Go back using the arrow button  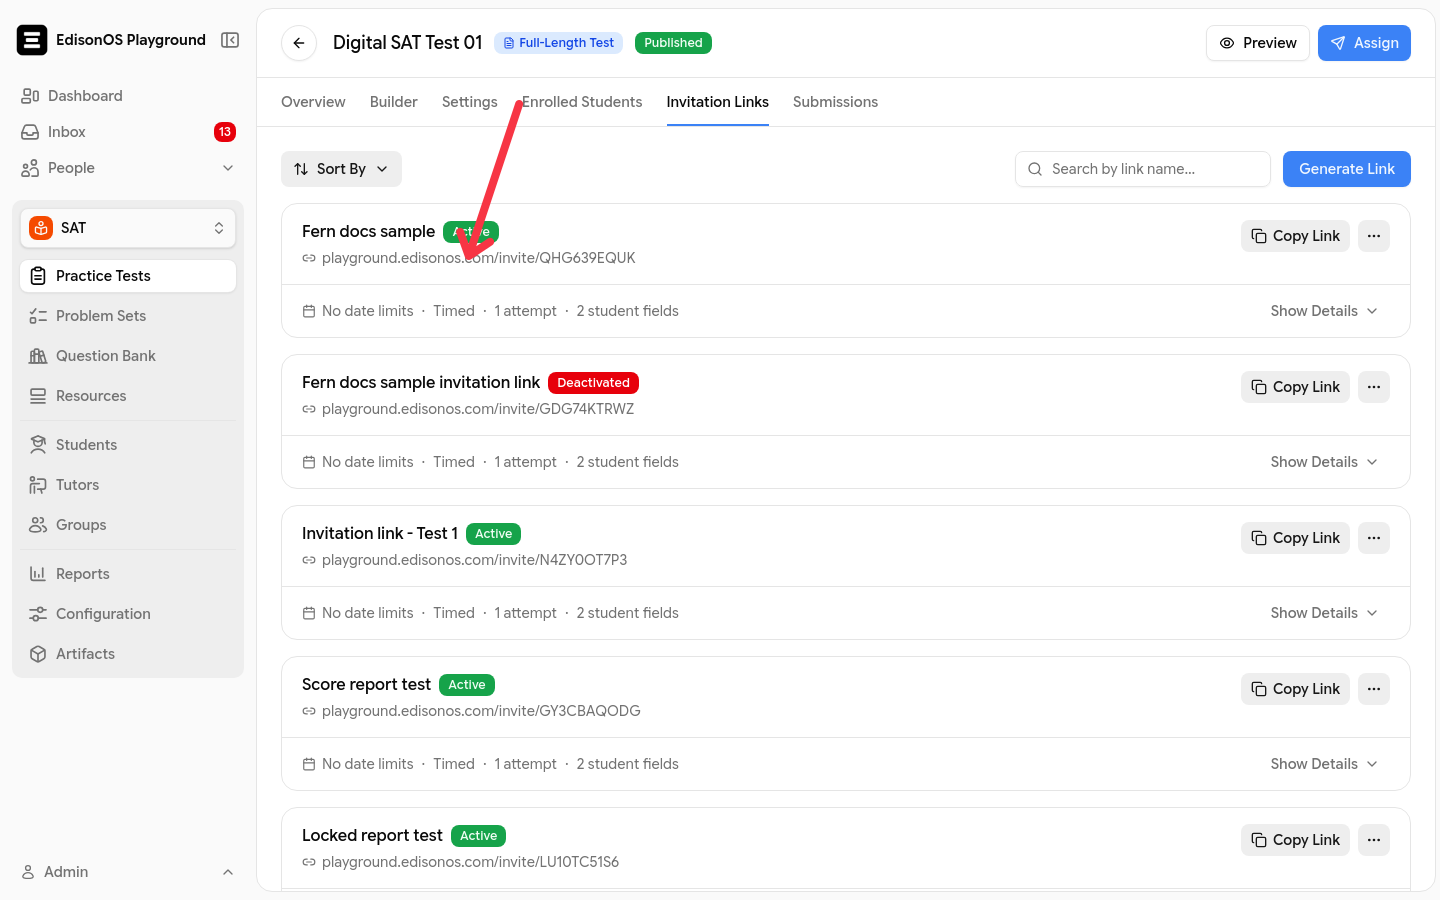(x=299, y=43)
